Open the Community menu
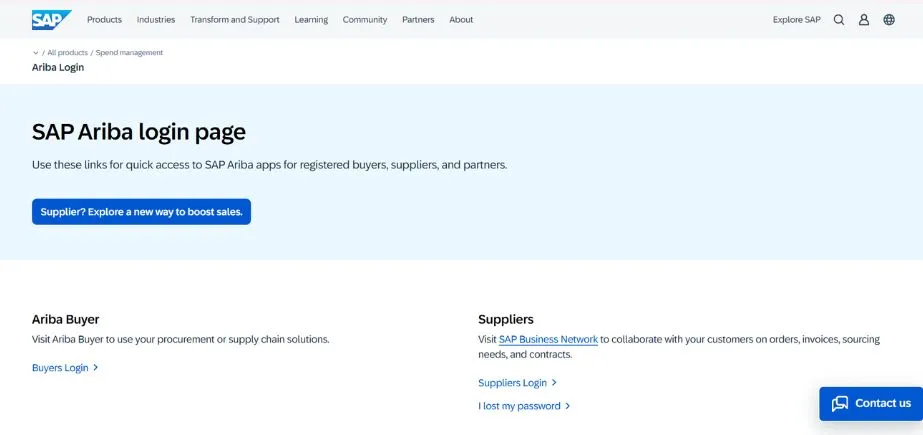Viewport: 923px width, 435px height. (x=365, y=19)
